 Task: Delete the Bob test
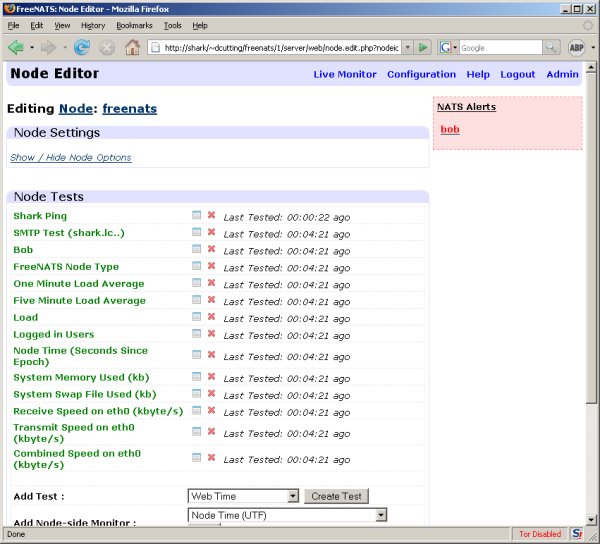pyautogui.click(x=211, y=249)
